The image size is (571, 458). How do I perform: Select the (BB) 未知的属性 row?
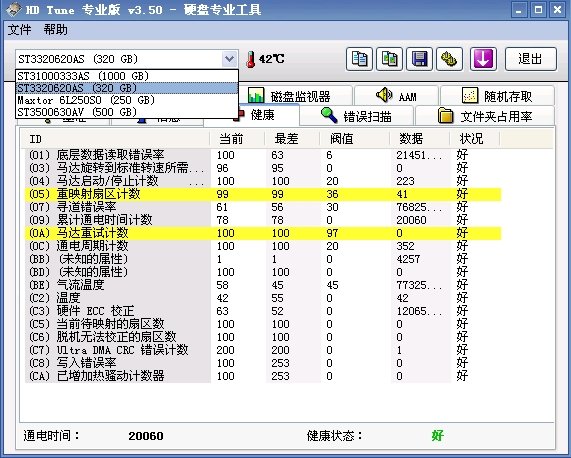pos(263,259)
